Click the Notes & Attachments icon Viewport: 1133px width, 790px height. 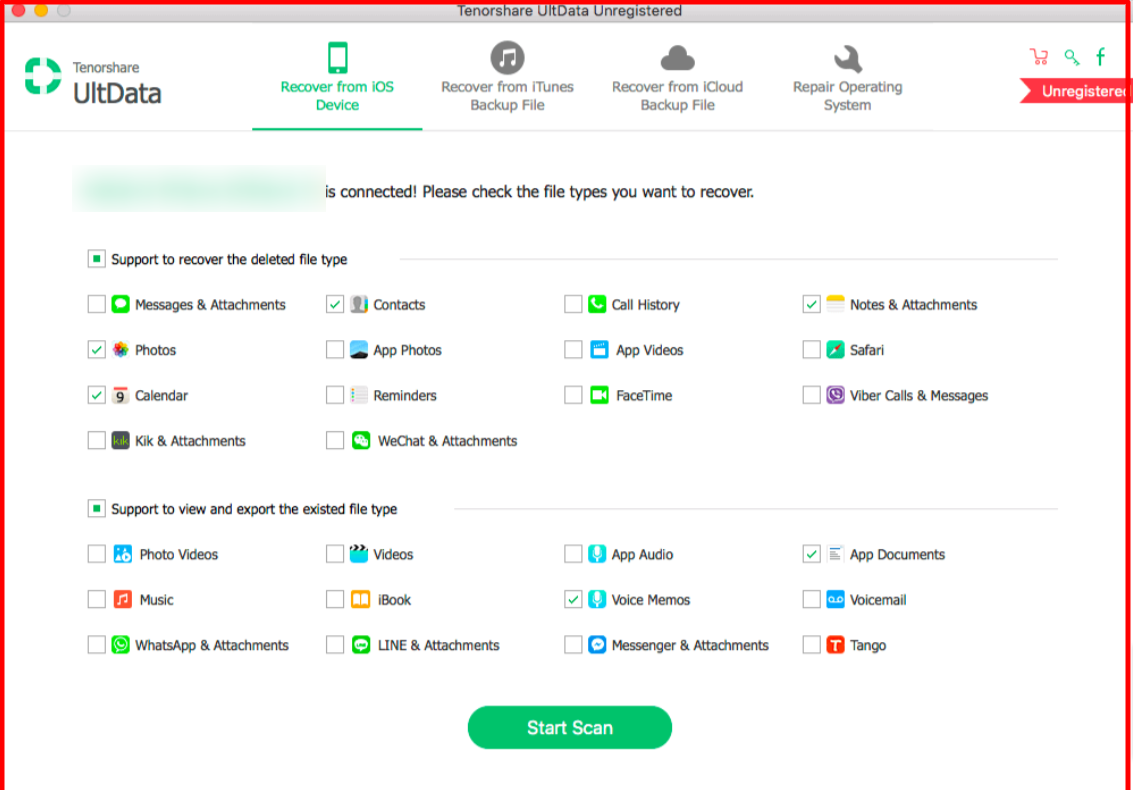coord(835,304)
